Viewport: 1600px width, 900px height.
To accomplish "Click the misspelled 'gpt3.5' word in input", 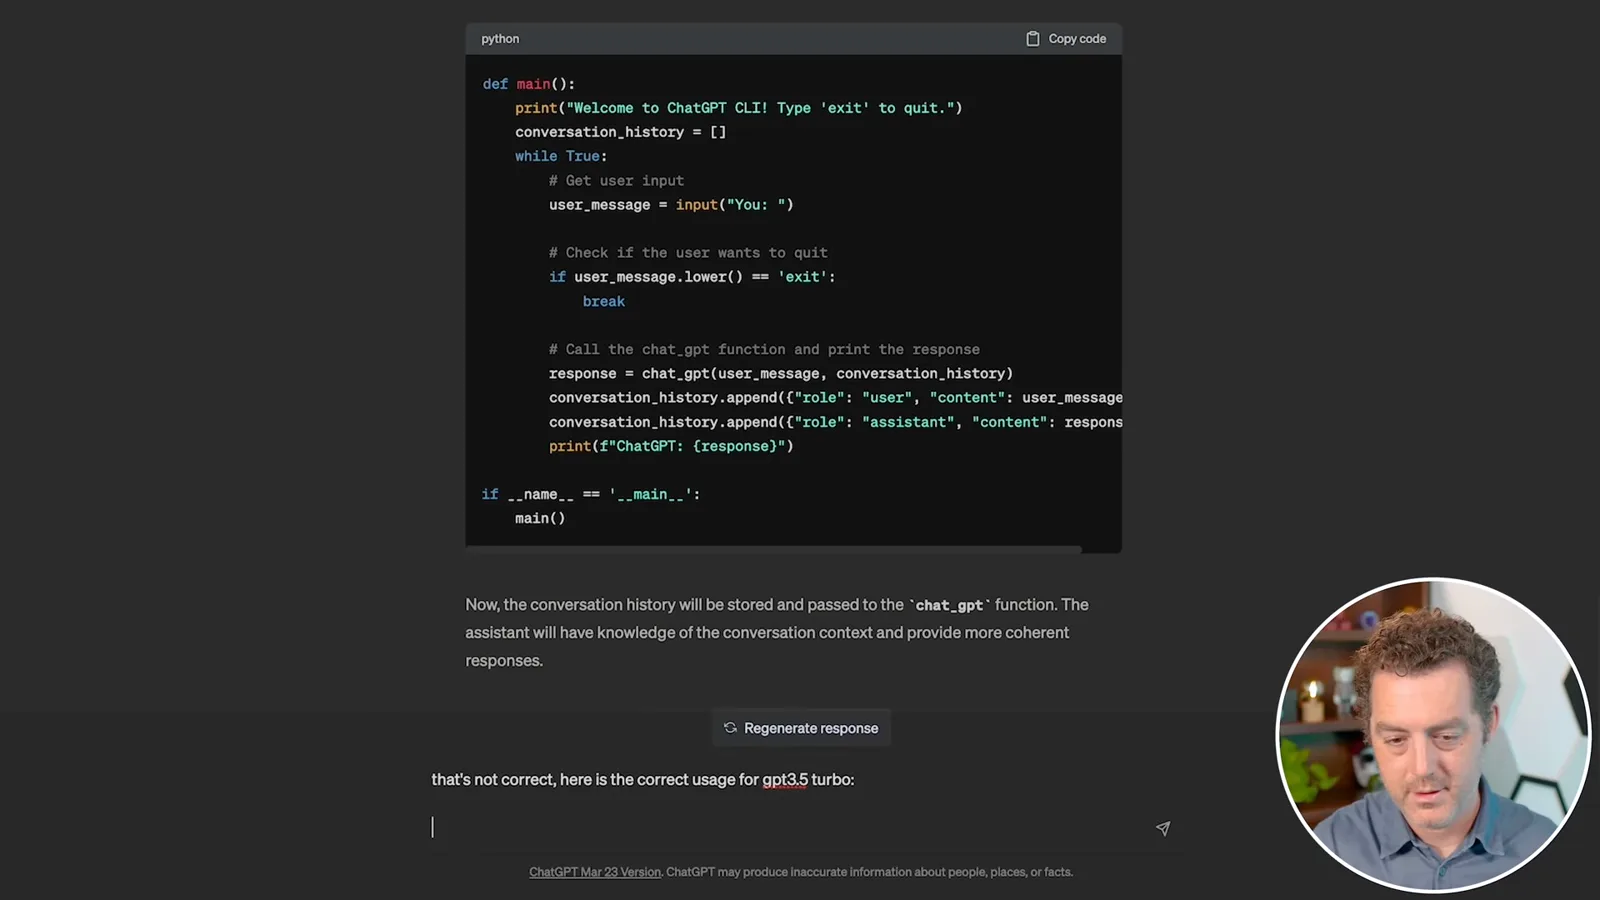I will (x=784, y=780).
